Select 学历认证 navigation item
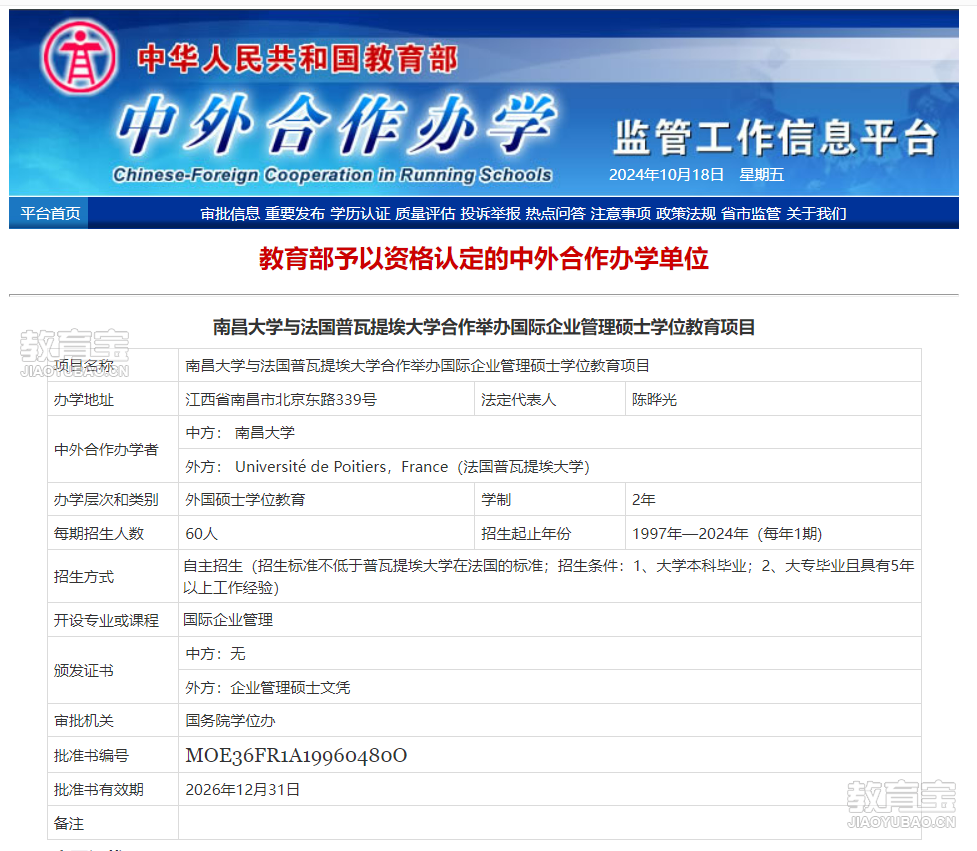This screenshot has height=851, width=977. coord(360,214)
